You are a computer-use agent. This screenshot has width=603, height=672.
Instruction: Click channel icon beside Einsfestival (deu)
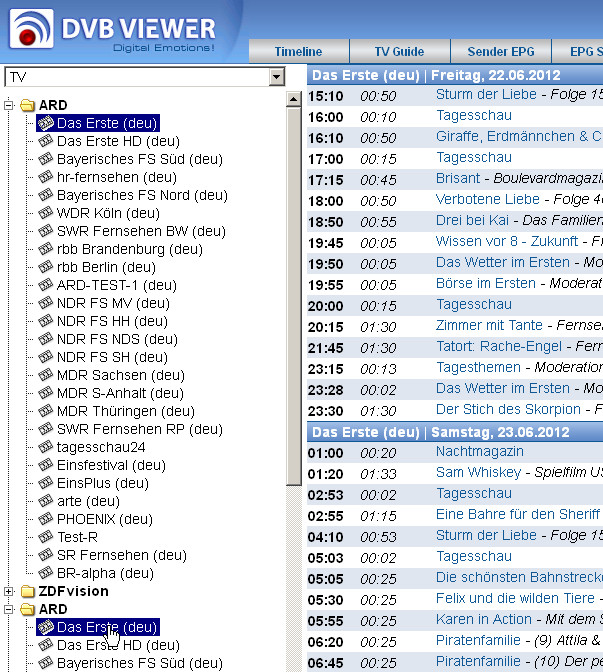coord(45,465)
